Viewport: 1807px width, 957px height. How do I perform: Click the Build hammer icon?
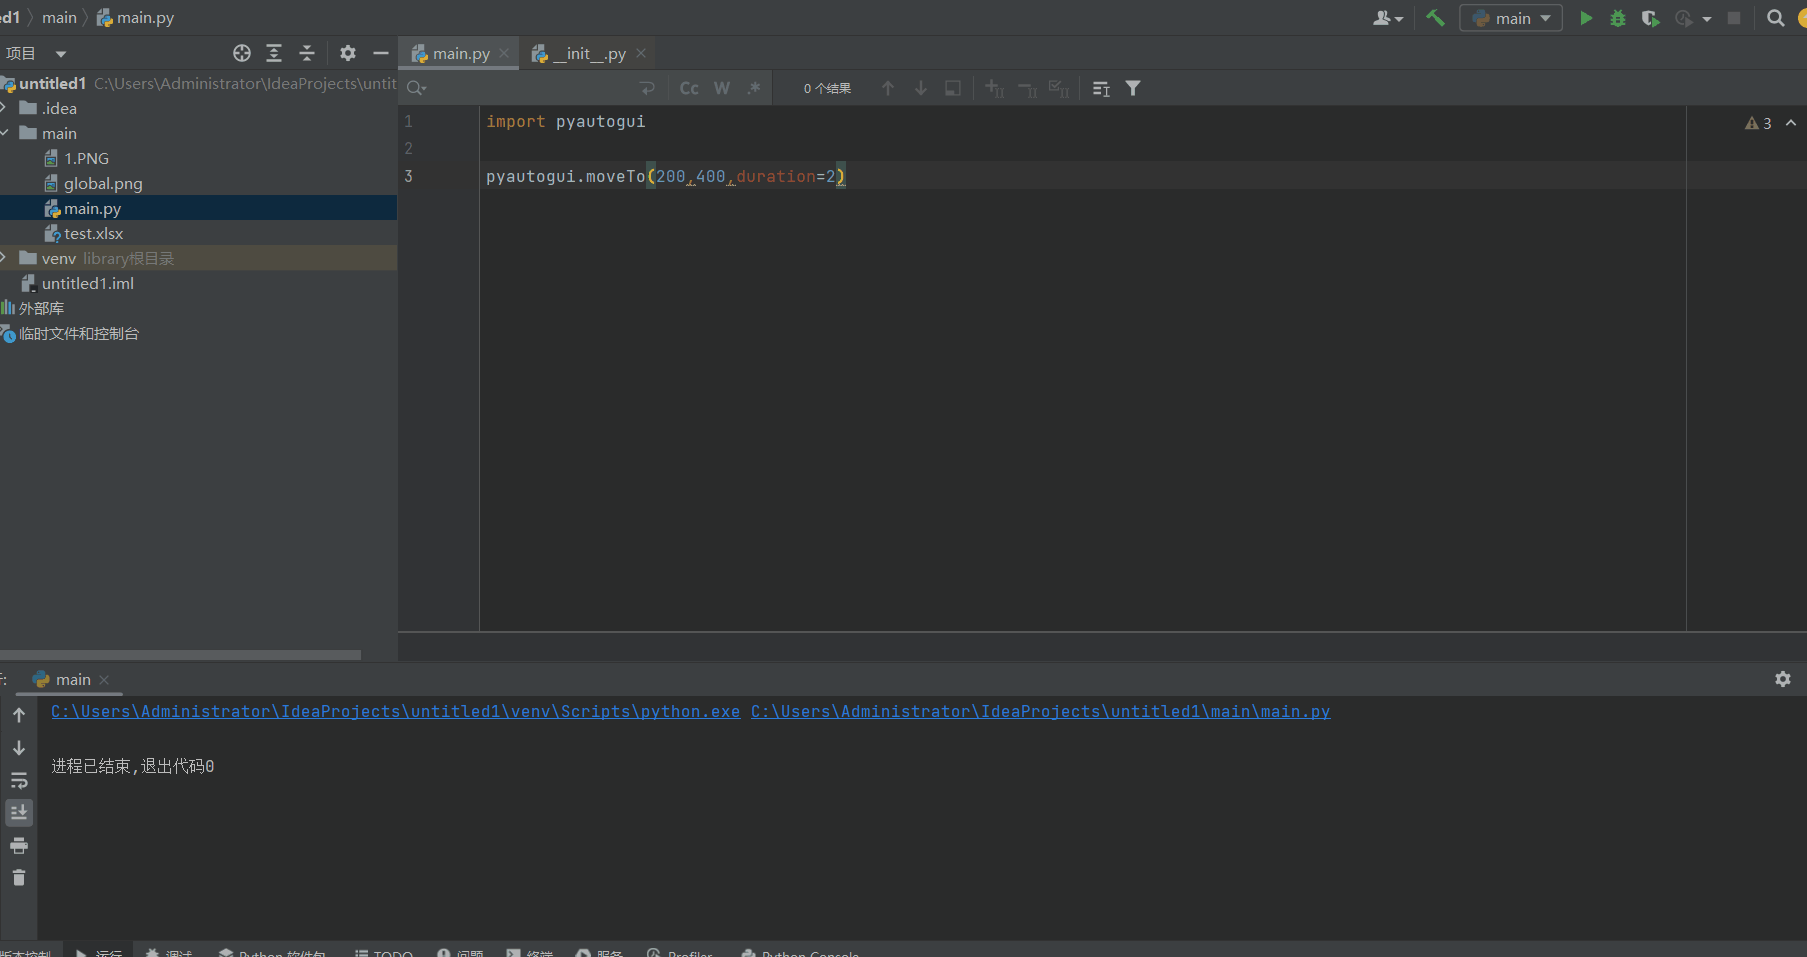click(1435, 18)
